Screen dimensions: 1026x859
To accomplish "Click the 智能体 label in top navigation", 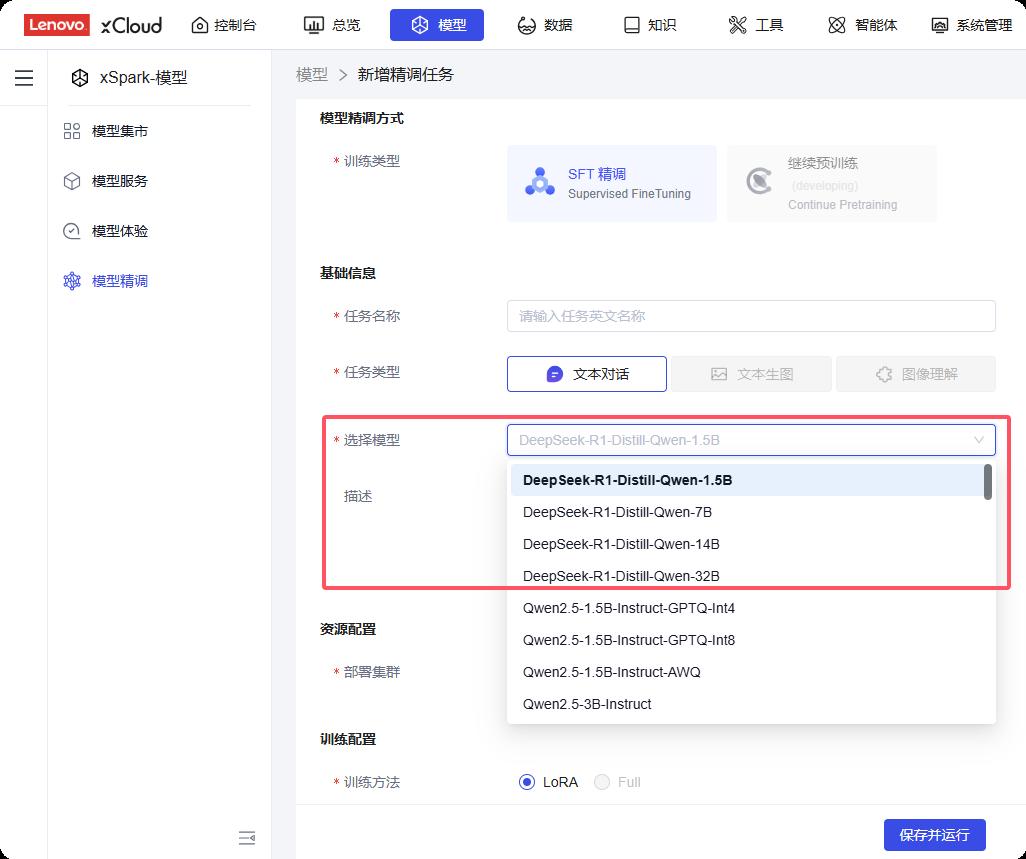I will click(876, 25).
